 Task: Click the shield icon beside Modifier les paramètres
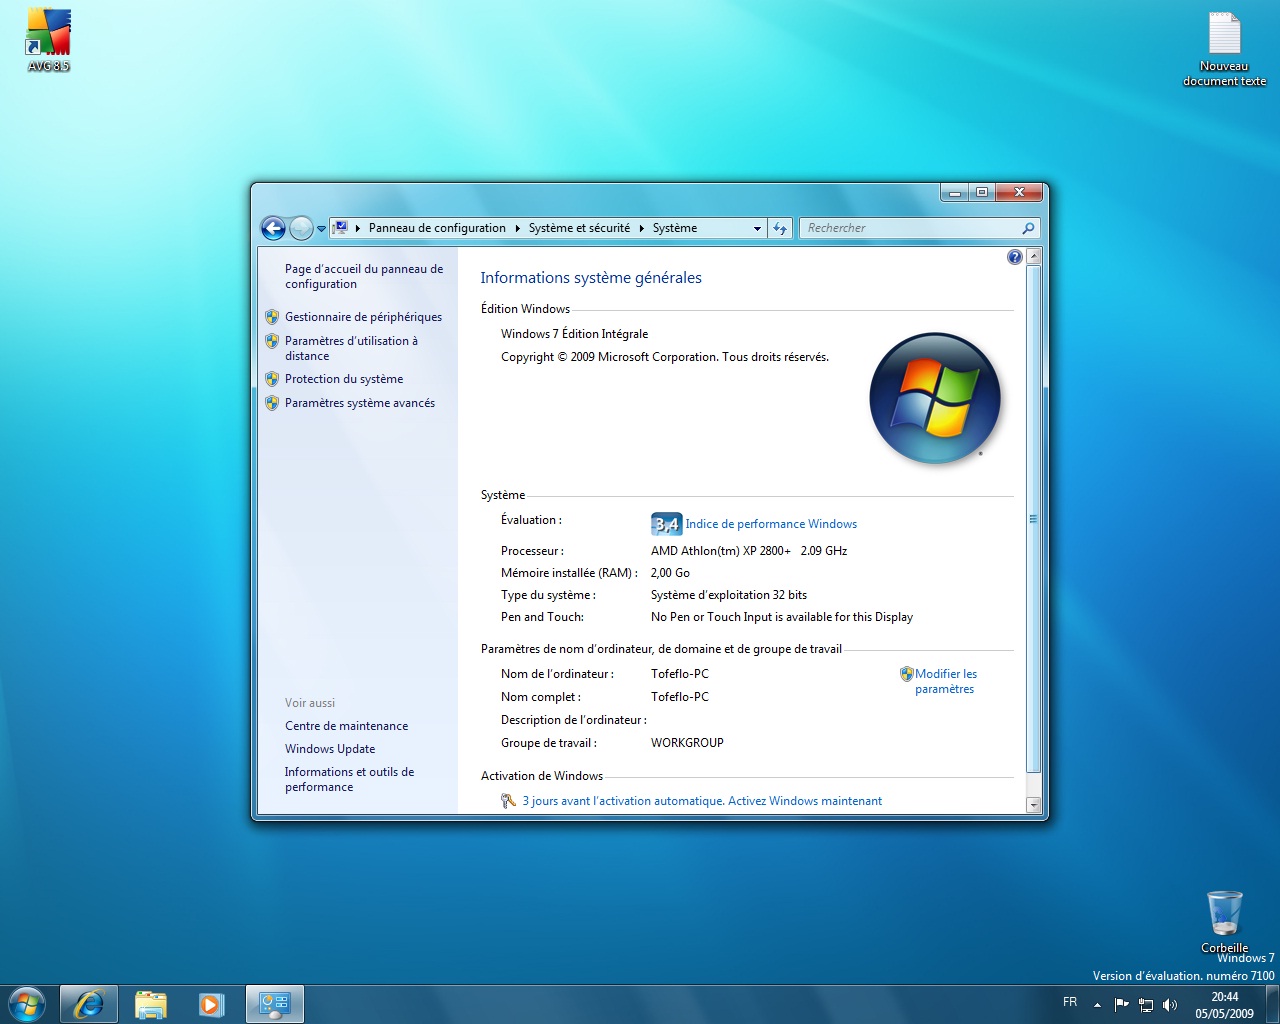click(x=907, y=674)
